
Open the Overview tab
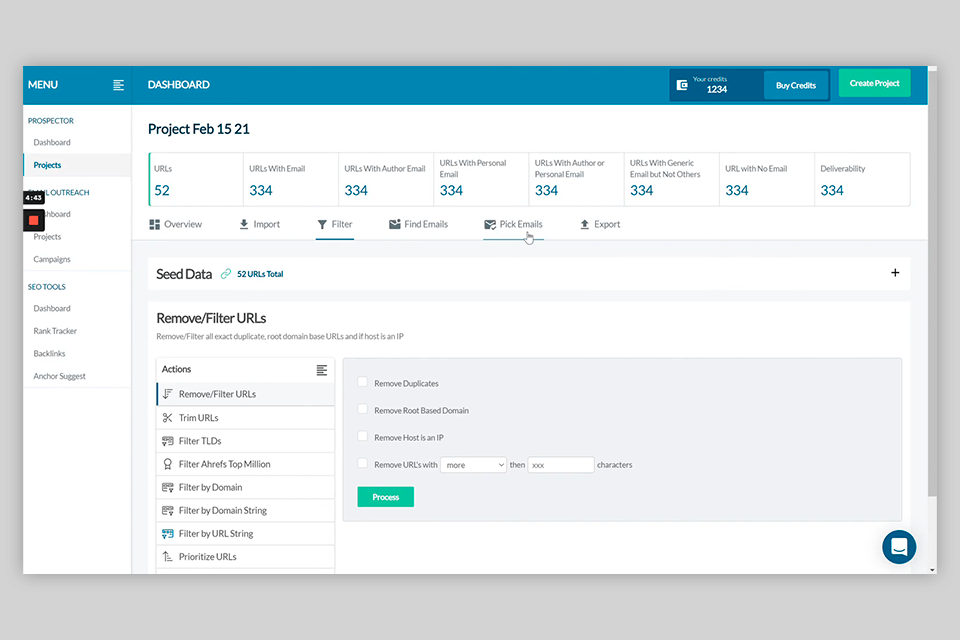[176, 224]
